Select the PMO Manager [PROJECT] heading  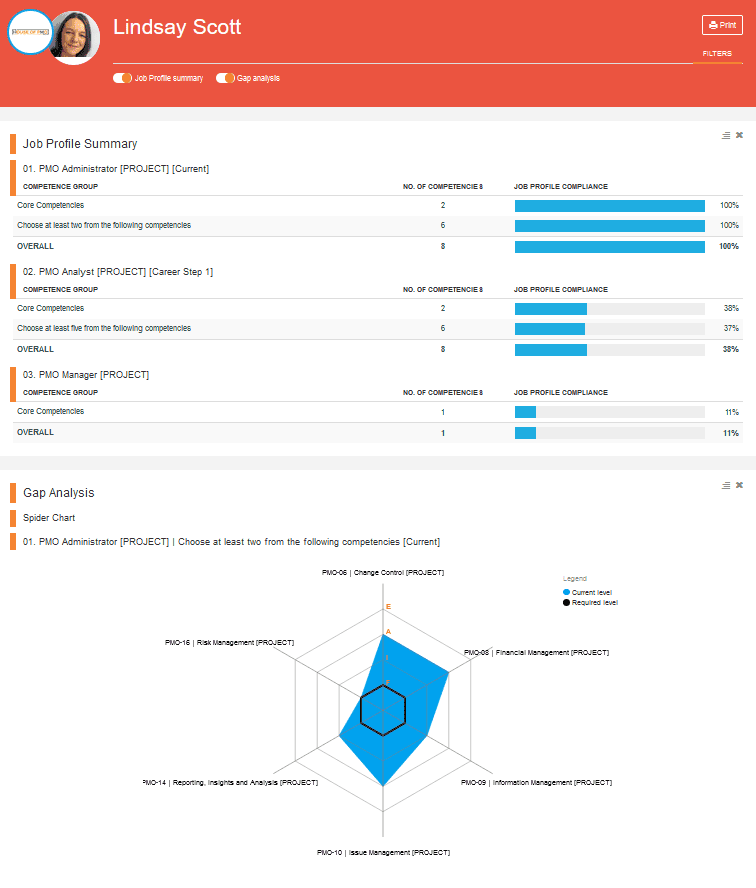(86, 375)
